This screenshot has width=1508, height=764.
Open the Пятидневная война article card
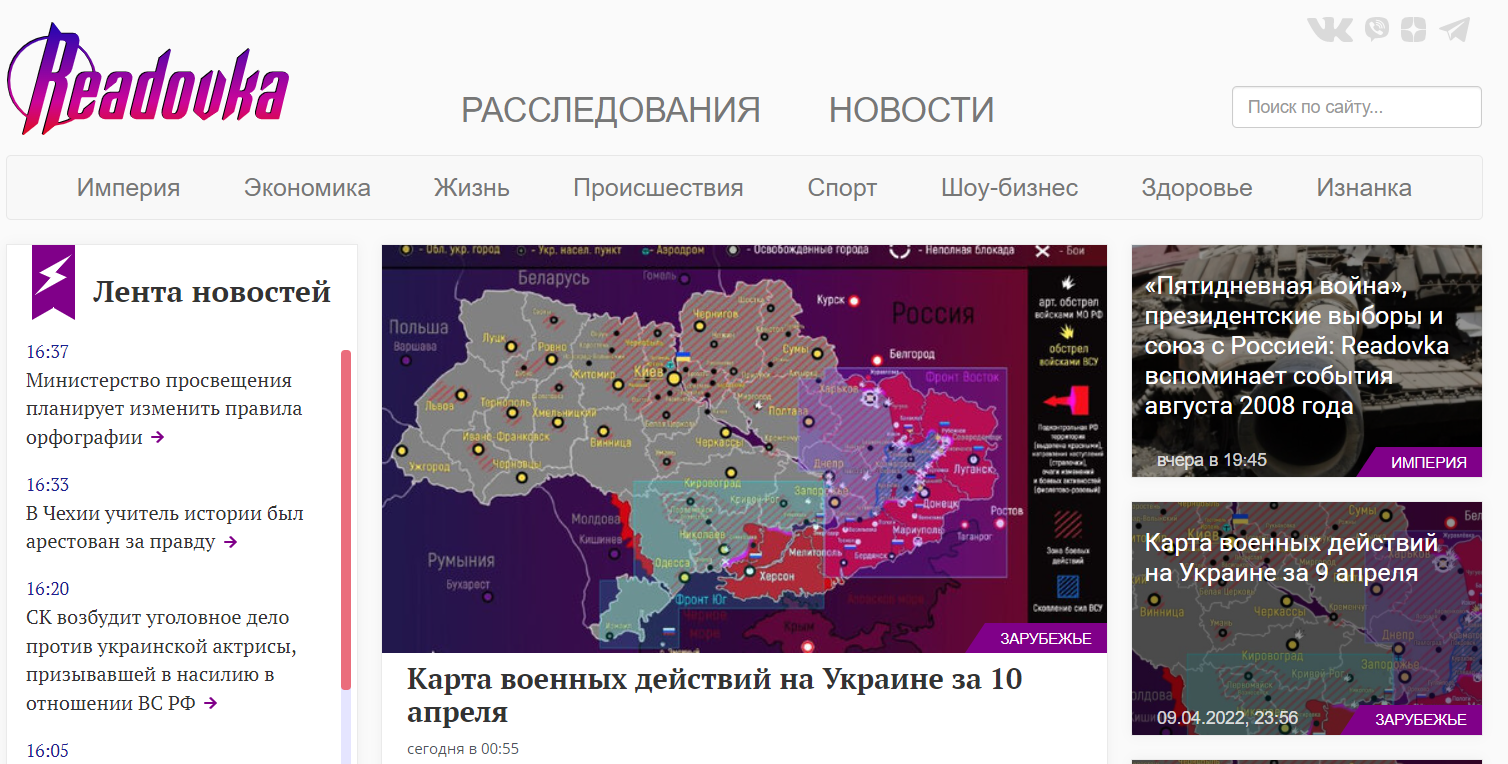click(1307, 360)
